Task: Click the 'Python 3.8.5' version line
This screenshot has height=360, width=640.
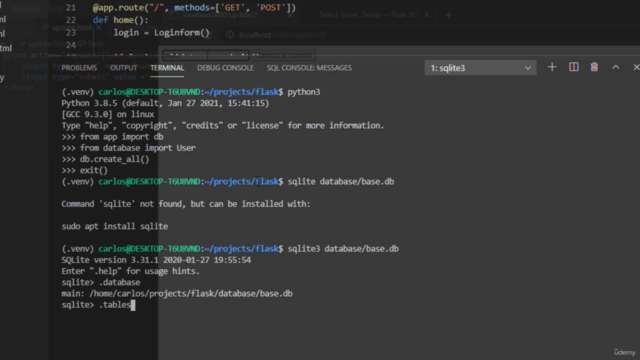Action: click(x=165, y=103)
